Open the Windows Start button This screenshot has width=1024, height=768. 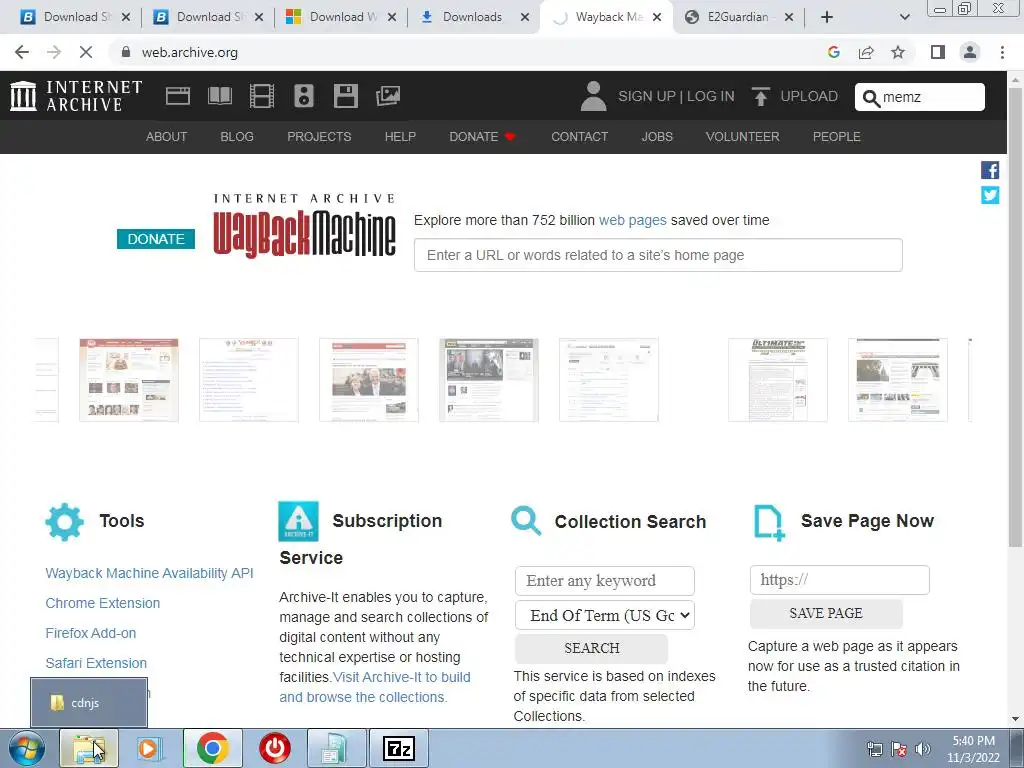tap(27, 748)
